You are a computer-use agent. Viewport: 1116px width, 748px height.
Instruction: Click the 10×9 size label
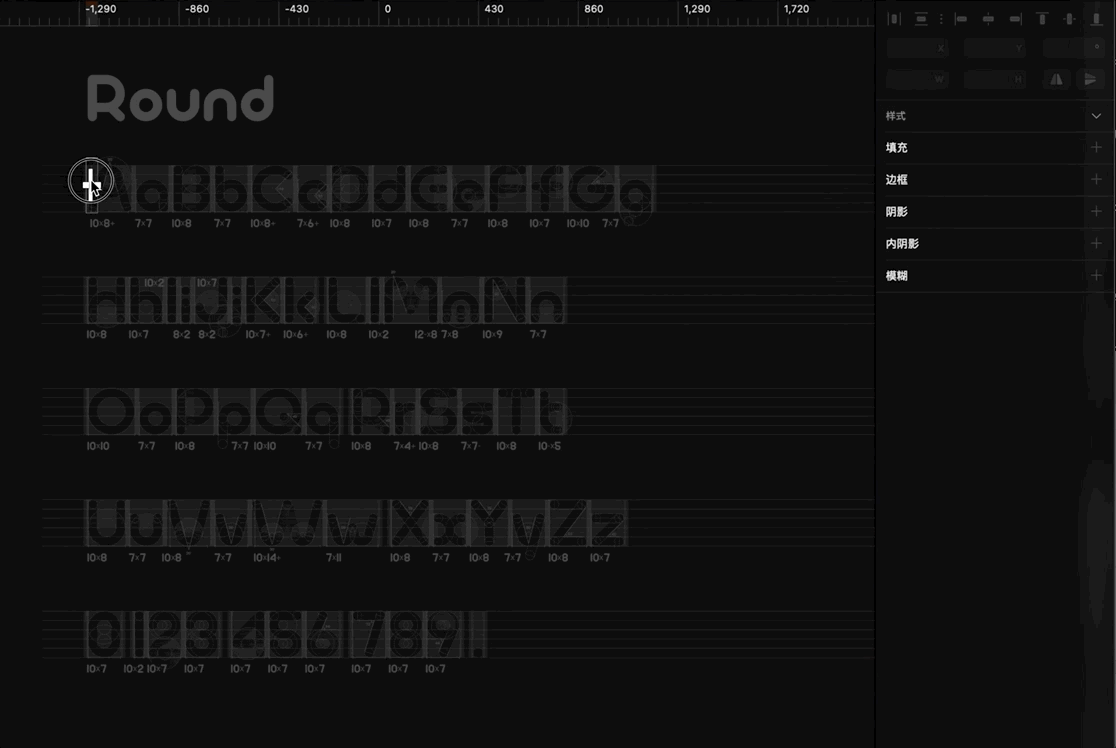coord(492,335)
